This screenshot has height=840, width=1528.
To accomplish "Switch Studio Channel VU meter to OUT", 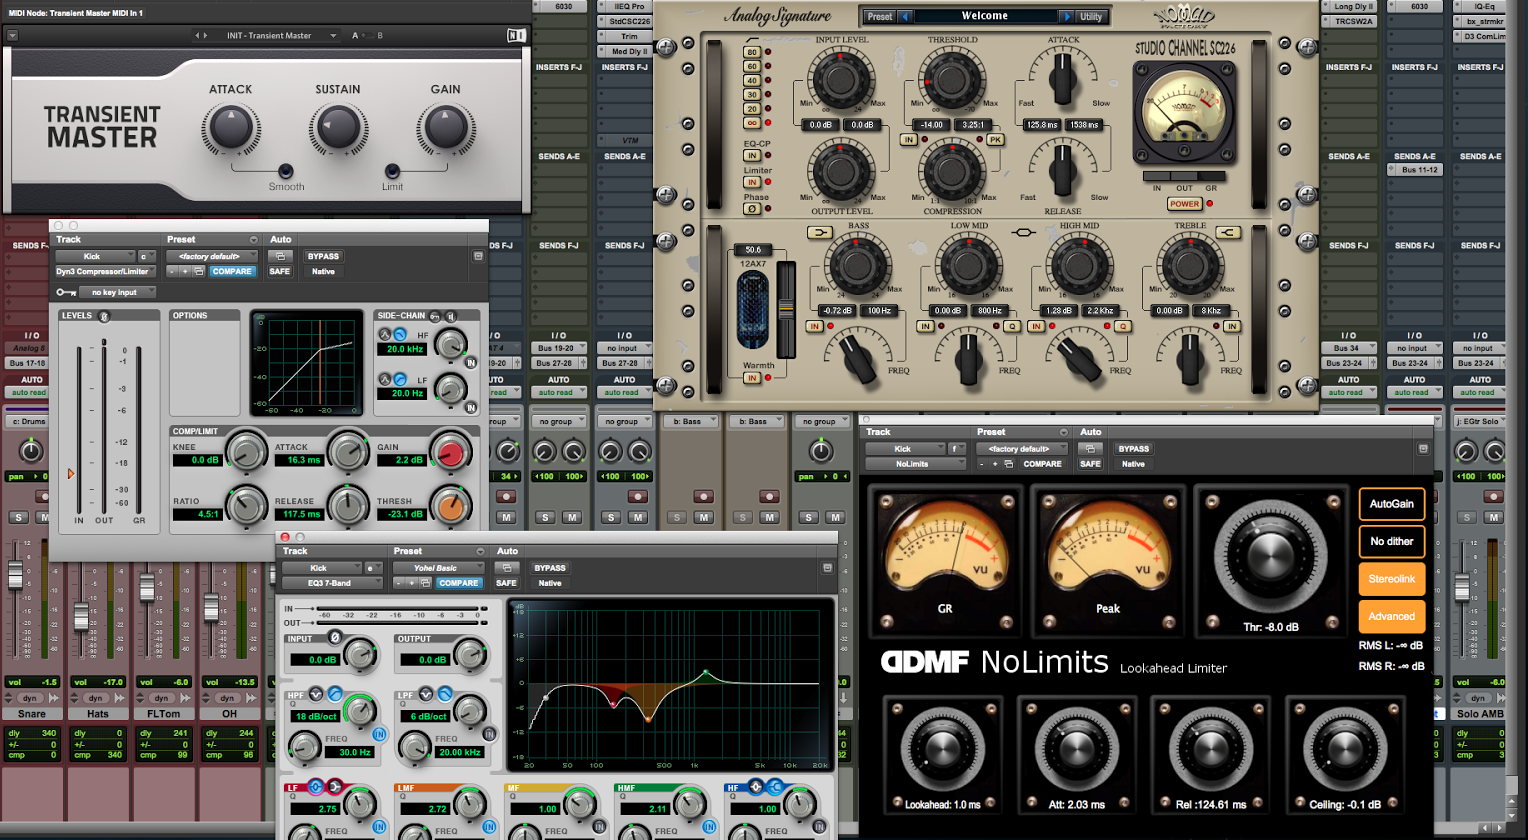I will click(1184, 177).
